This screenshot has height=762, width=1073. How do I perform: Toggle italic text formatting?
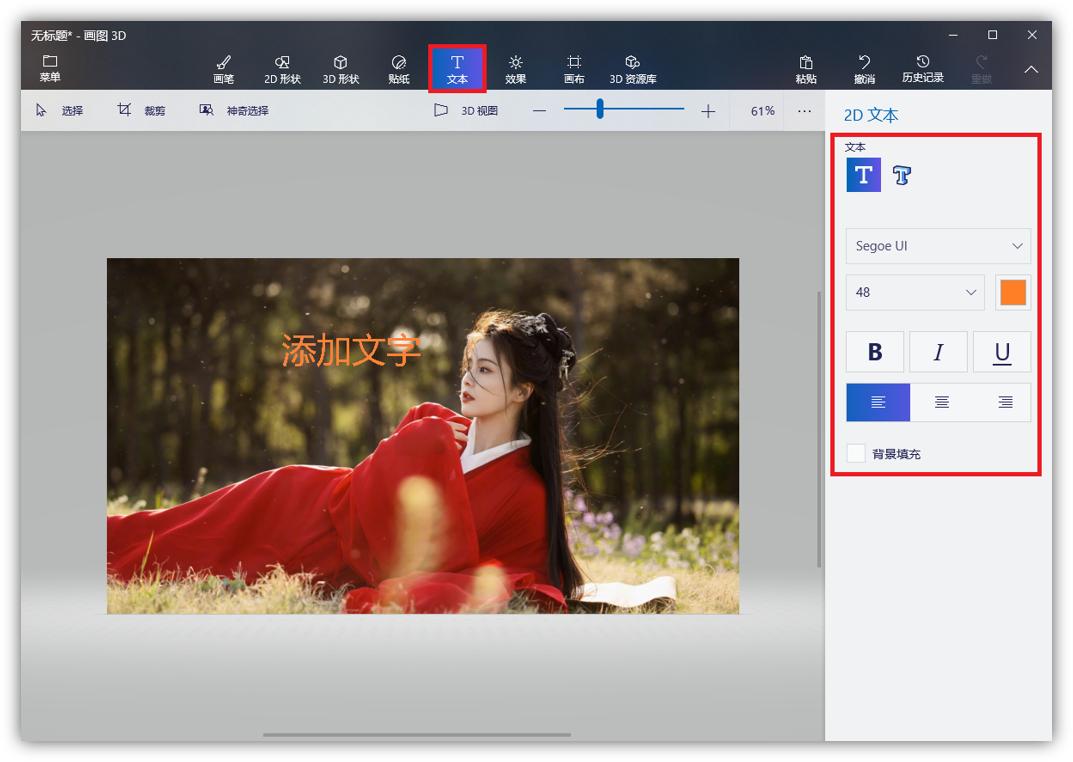[x=938, y=352]
